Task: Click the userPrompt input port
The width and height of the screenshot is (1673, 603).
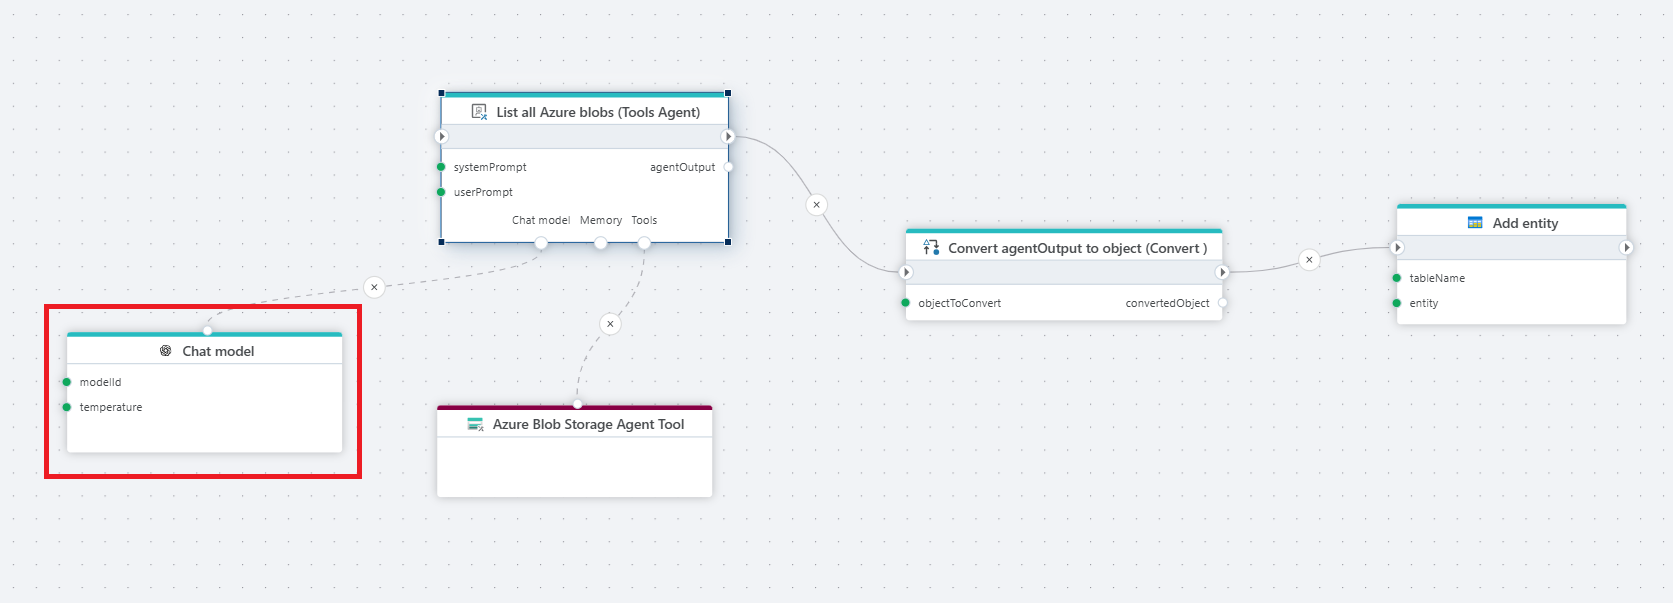Action: coord(441,192)
